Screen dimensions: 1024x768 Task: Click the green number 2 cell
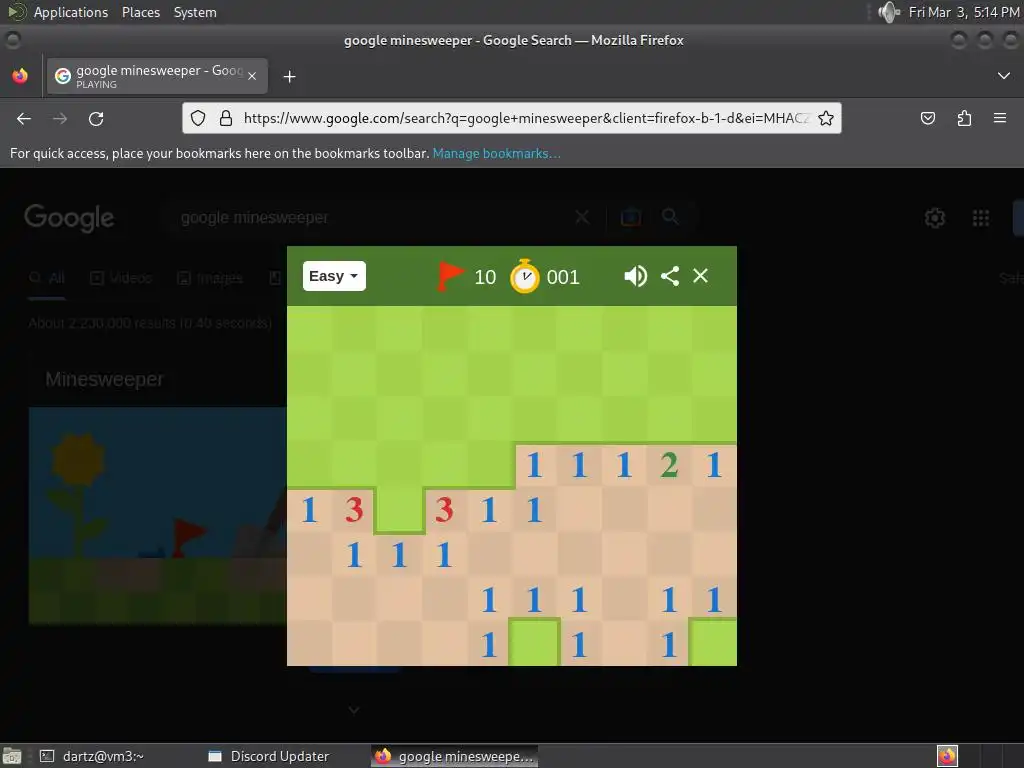[x=669, y=465]
